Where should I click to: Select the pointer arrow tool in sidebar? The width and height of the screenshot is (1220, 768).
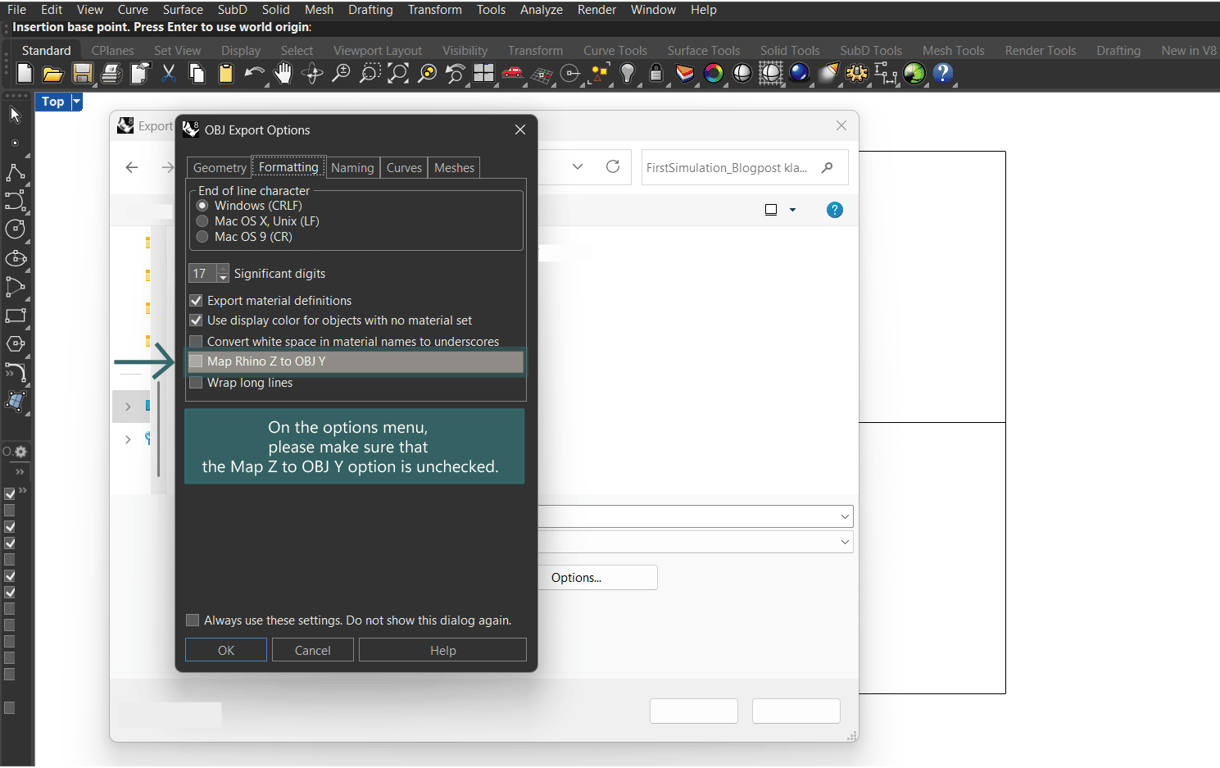click(15, 115)
